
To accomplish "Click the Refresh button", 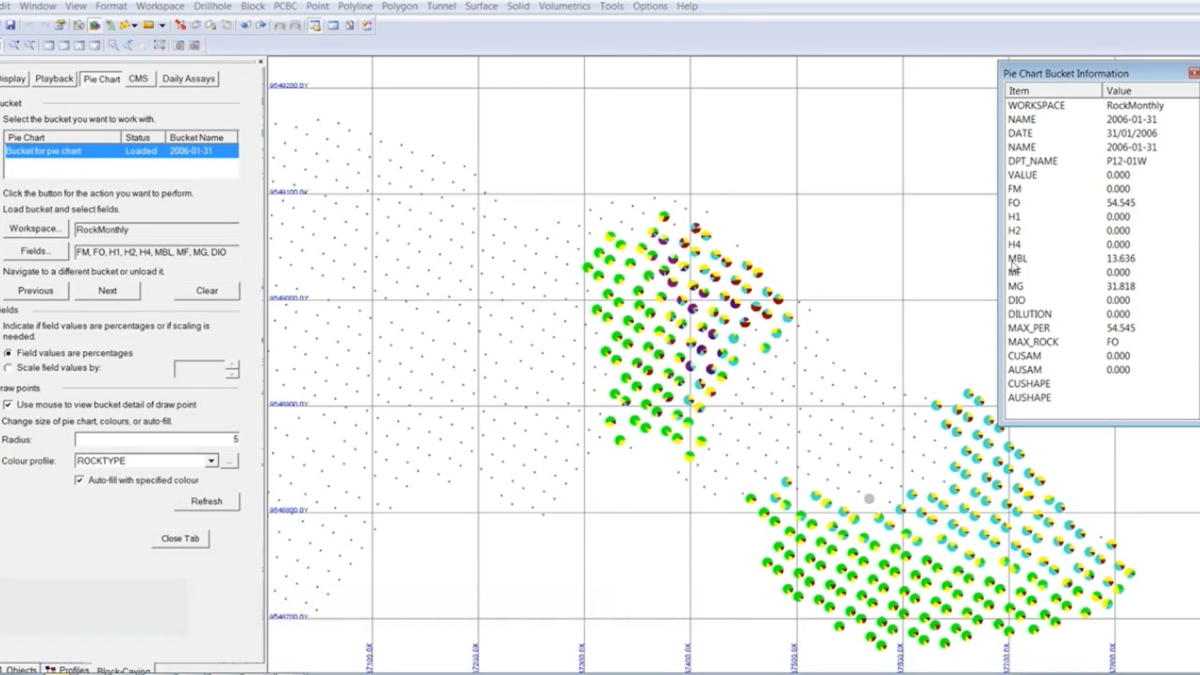I will (207, 501).
